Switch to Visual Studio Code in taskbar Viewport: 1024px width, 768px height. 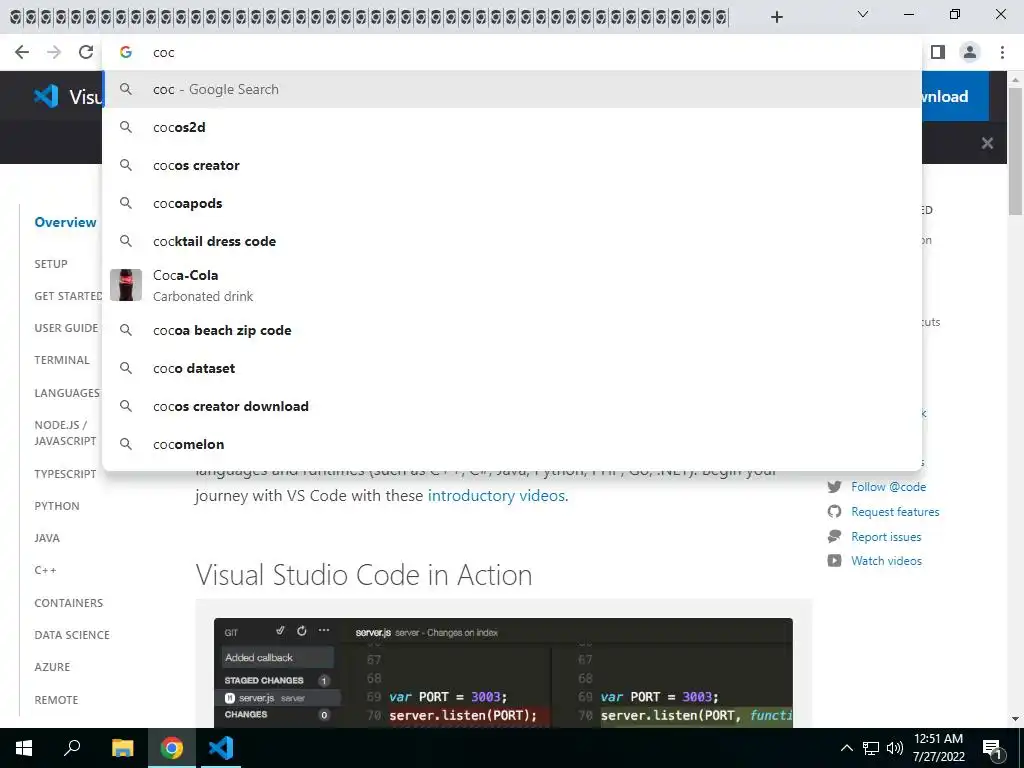(x=221, y=748)
